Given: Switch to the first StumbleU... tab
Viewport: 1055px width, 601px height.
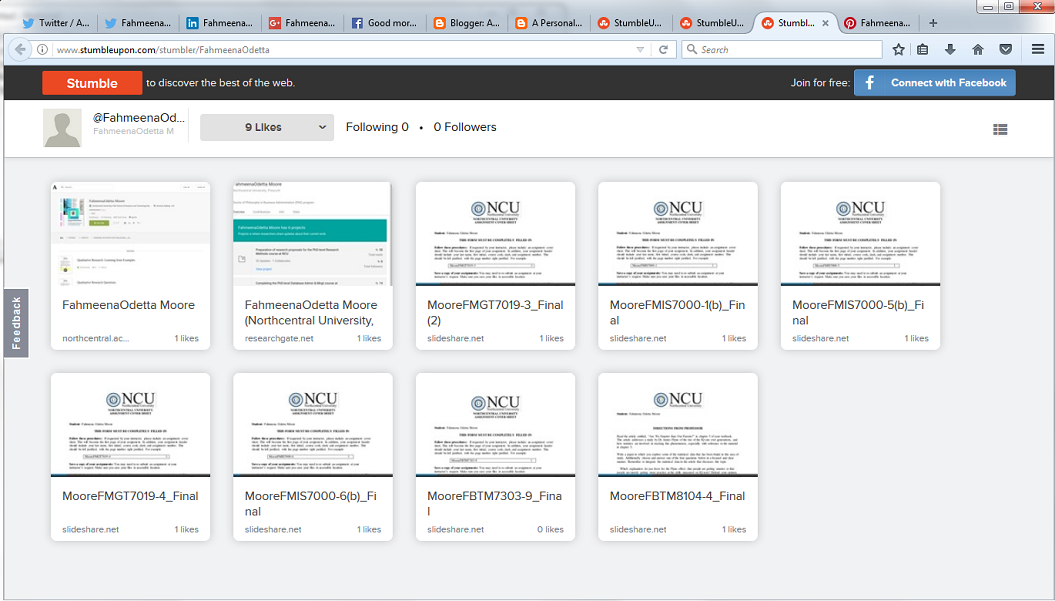Looking at the screenshot, I should point(630,23).
